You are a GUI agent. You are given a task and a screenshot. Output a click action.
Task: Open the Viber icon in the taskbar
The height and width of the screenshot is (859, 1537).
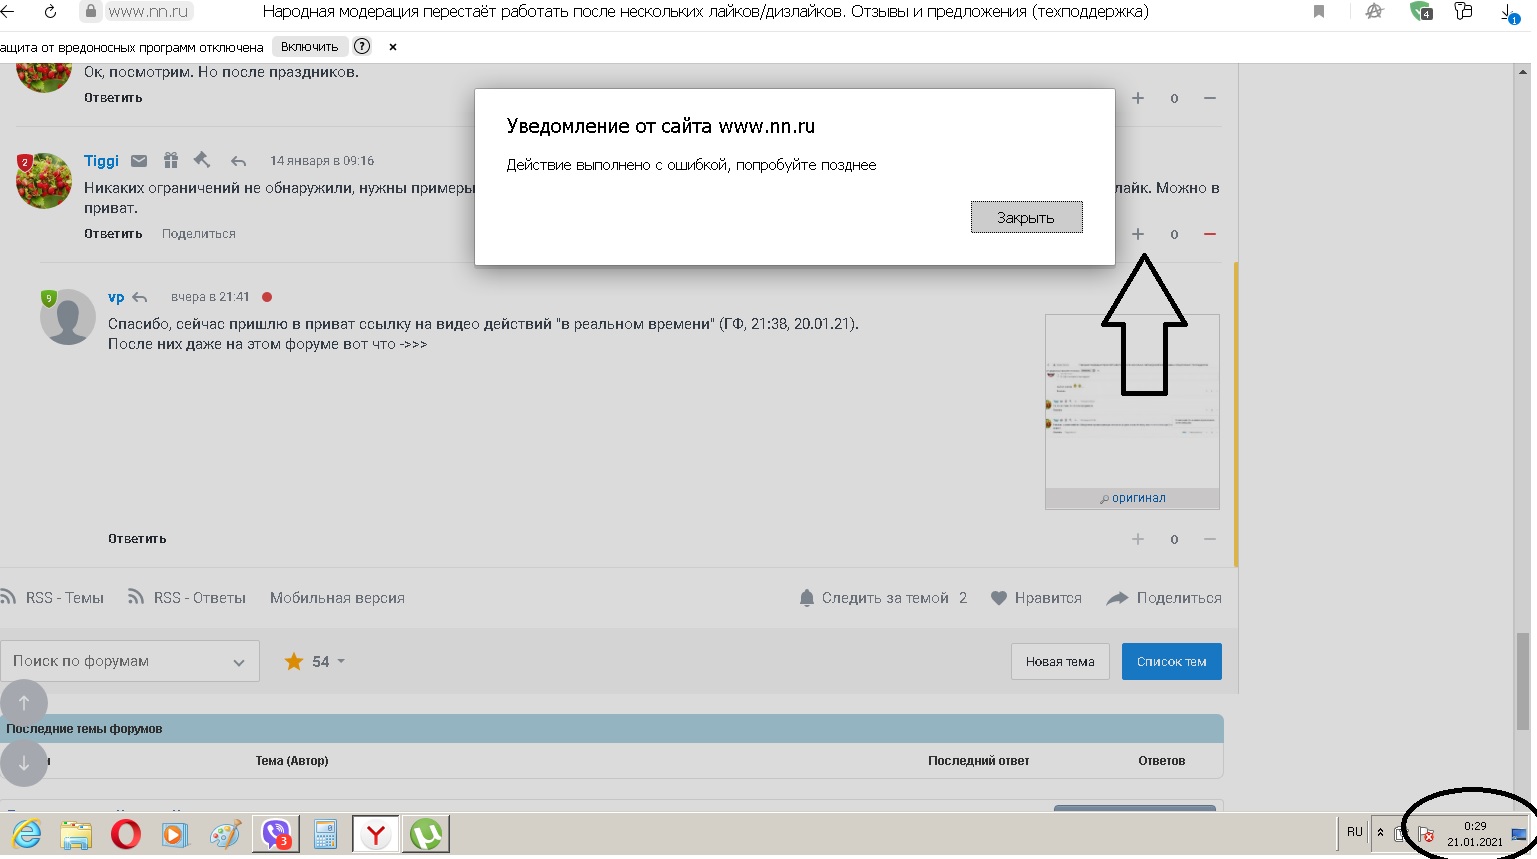pyautogui.click(x=275, y=834)
